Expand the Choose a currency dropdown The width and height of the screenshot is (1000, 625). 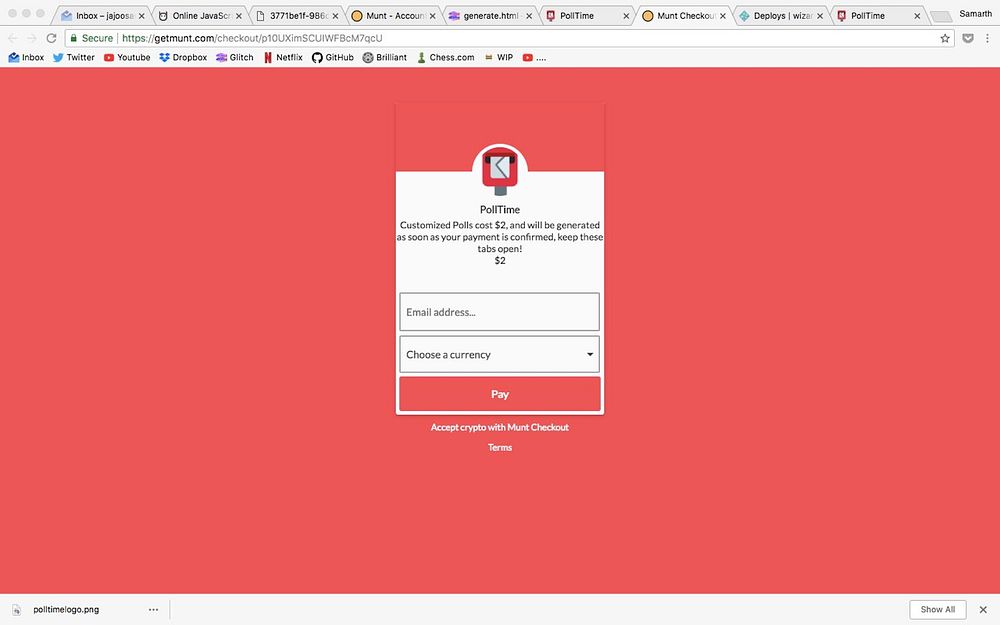coord(499,355)
